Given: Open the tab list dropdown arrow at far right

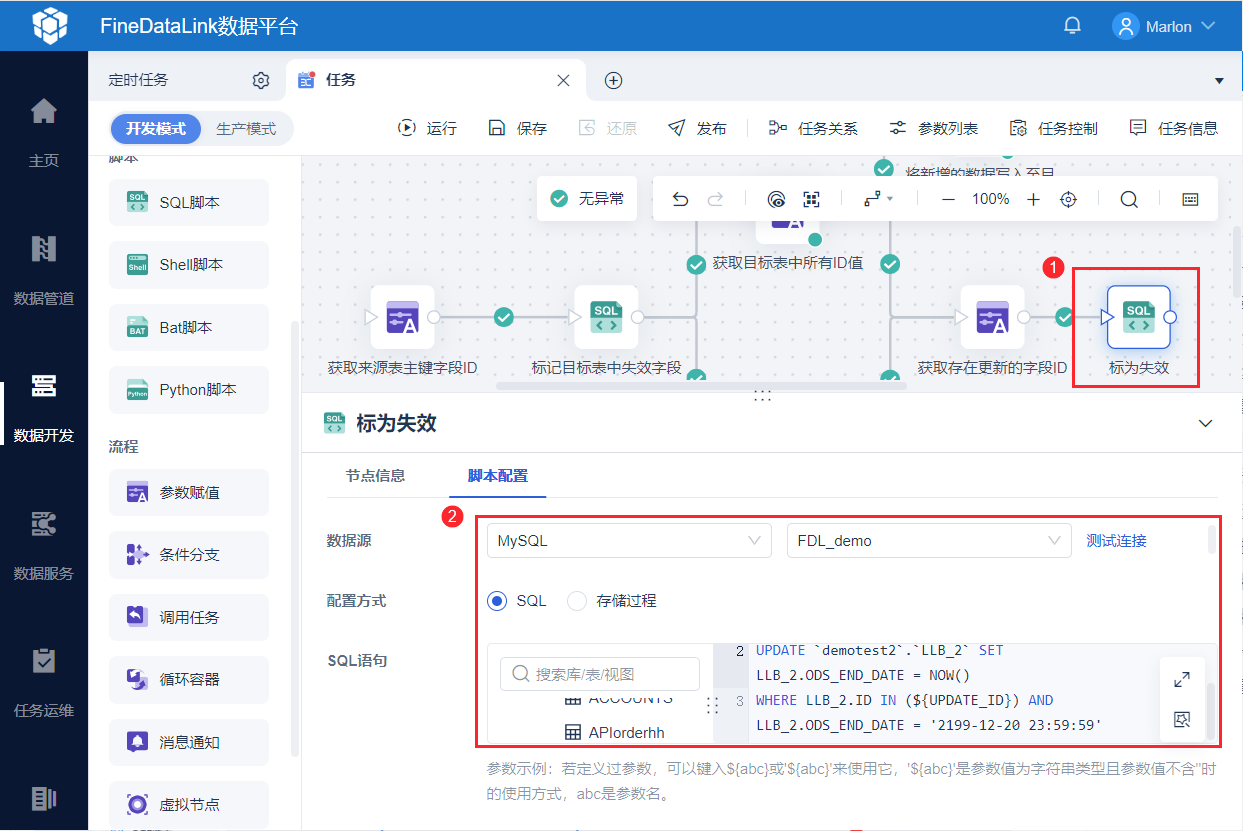Looking at the screenshot, I should pos(1219,81).
